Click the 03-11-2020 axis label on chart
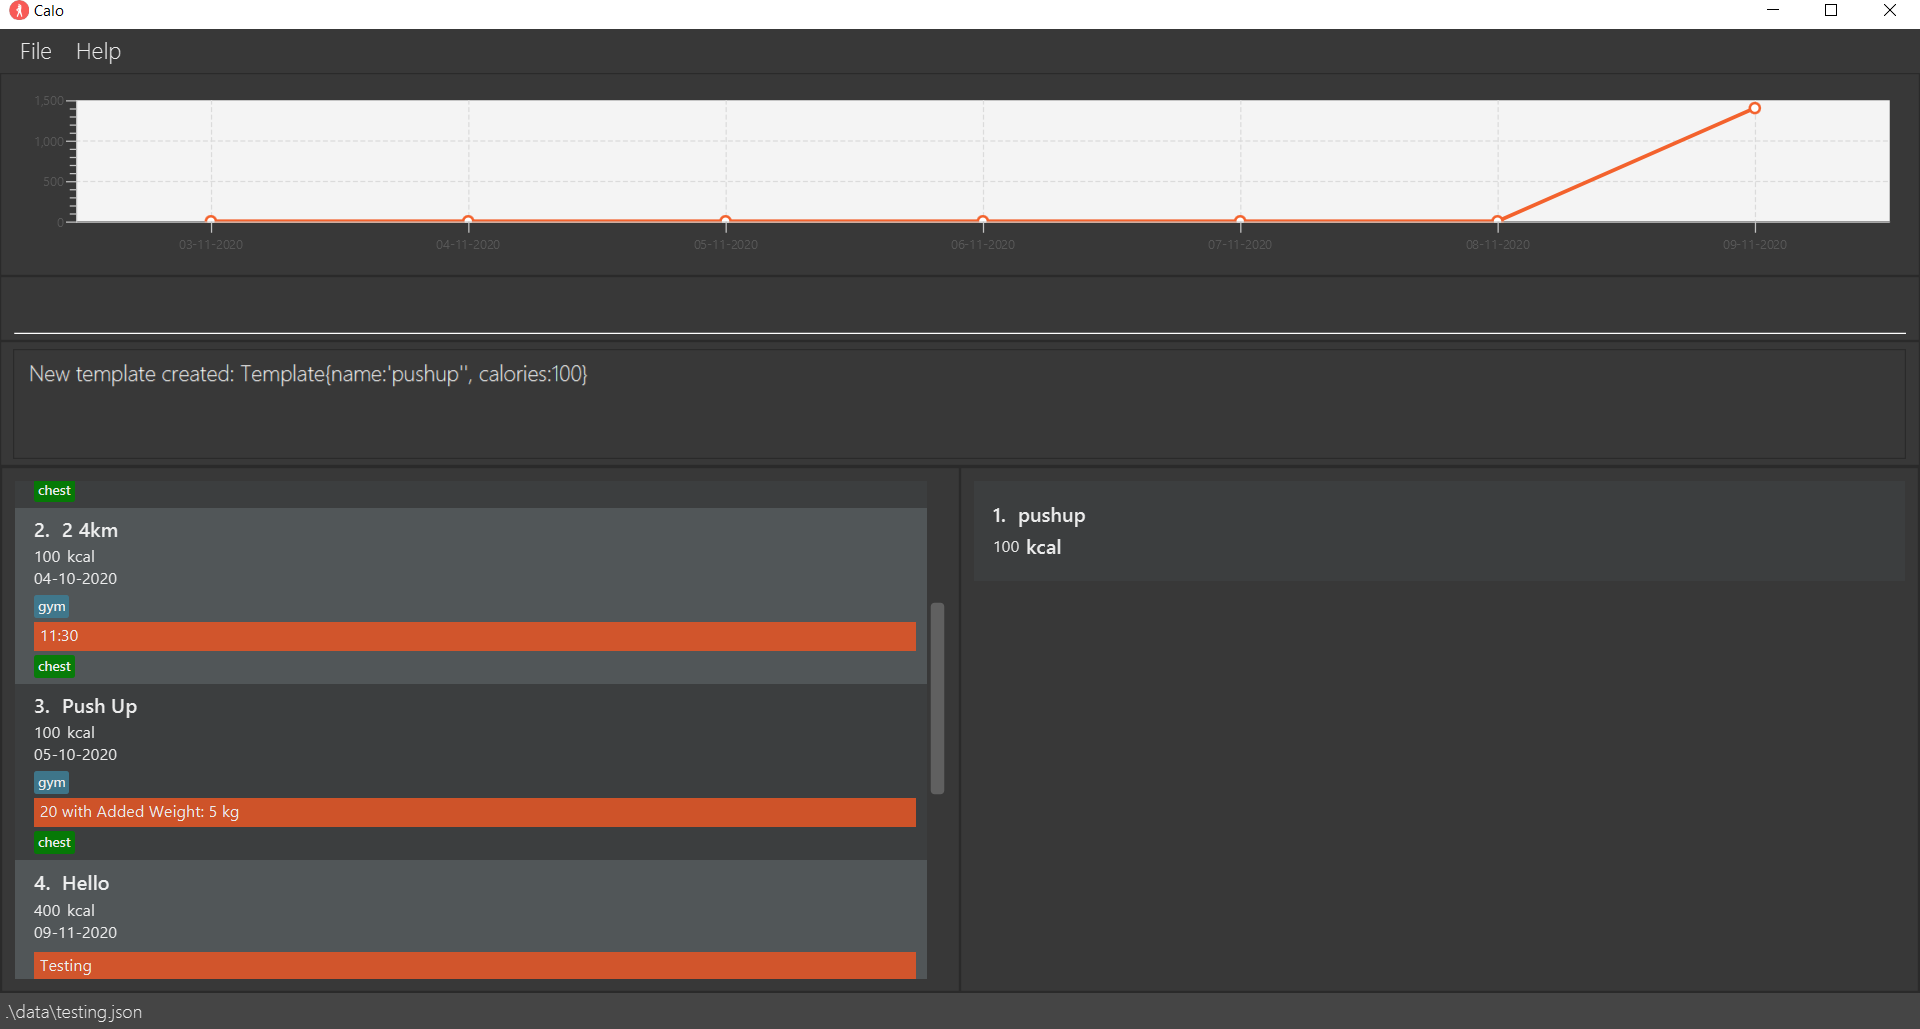1920x1029 pixels. click(x=211, y=245)
